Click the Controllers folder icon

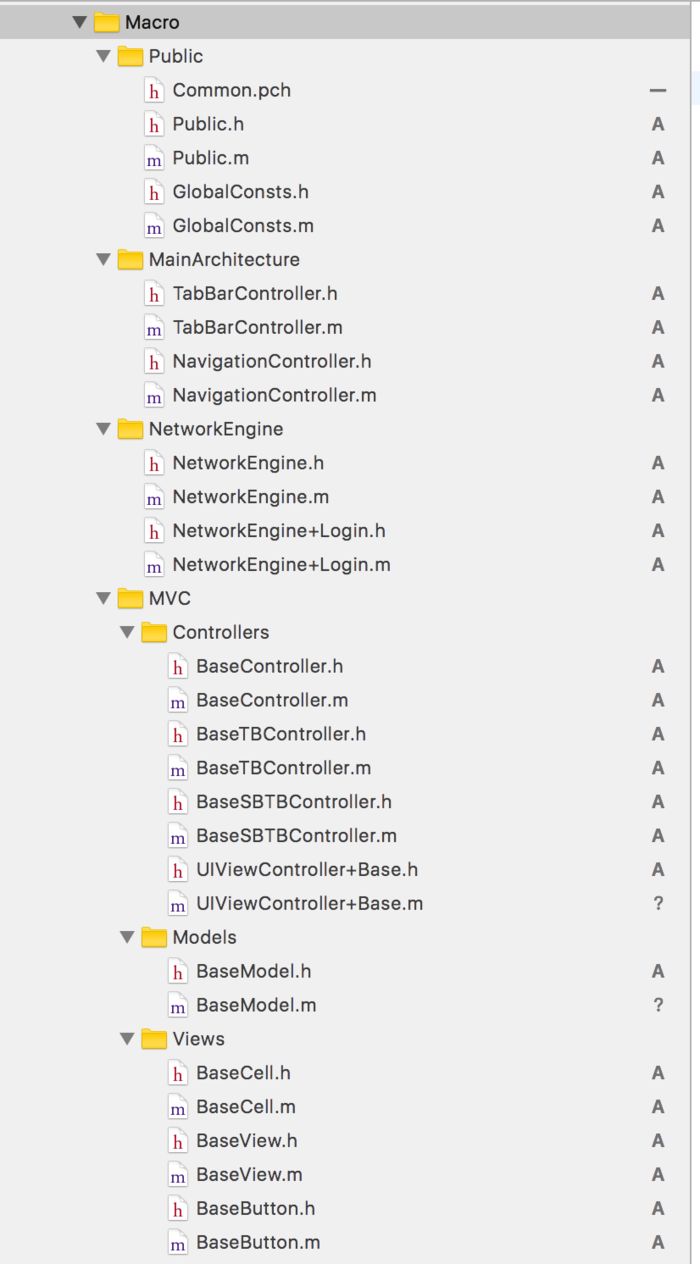click(x=154, y=633)
